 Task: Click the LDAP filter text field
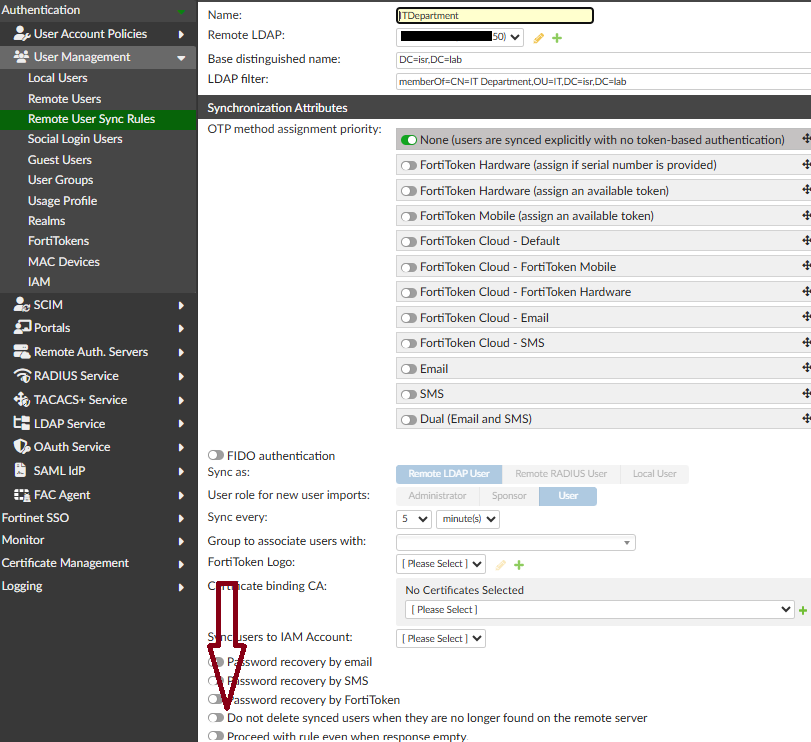click(x=603, y=82)
